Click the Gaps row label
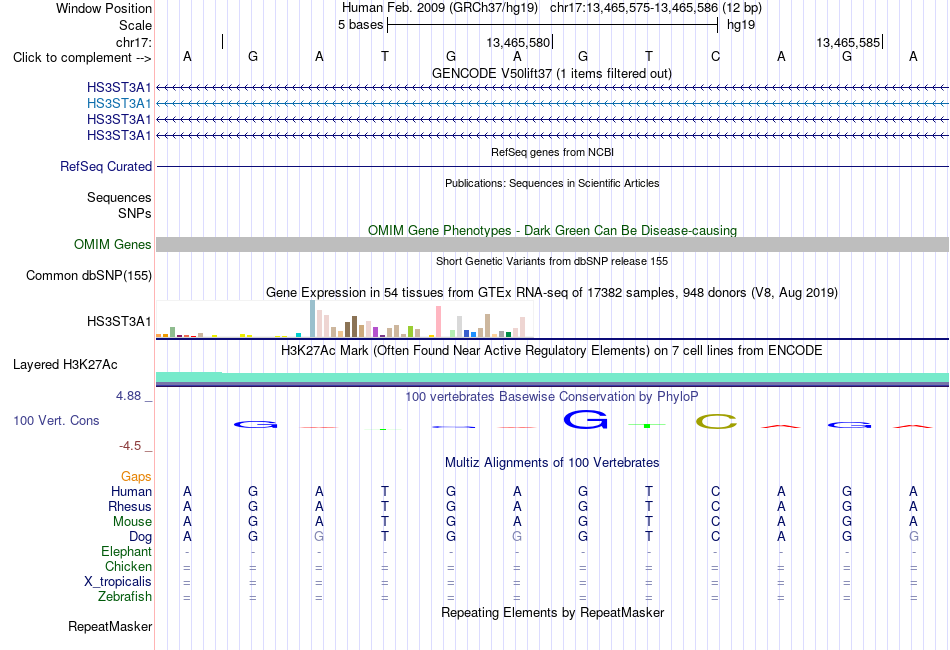The image size is (950, 650). pyautogui.click(x=136, y=477)
